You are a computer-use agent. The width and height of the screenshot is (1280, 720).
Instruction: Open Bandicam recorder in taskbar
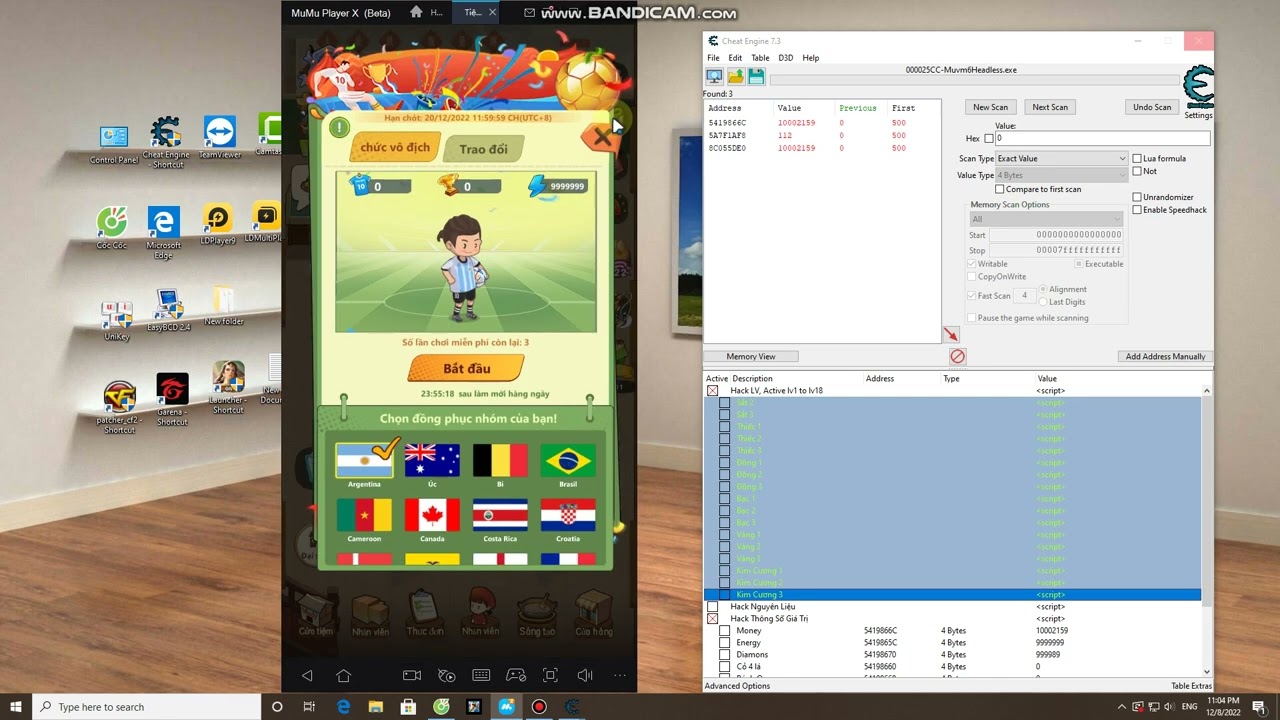coord(539,707)
